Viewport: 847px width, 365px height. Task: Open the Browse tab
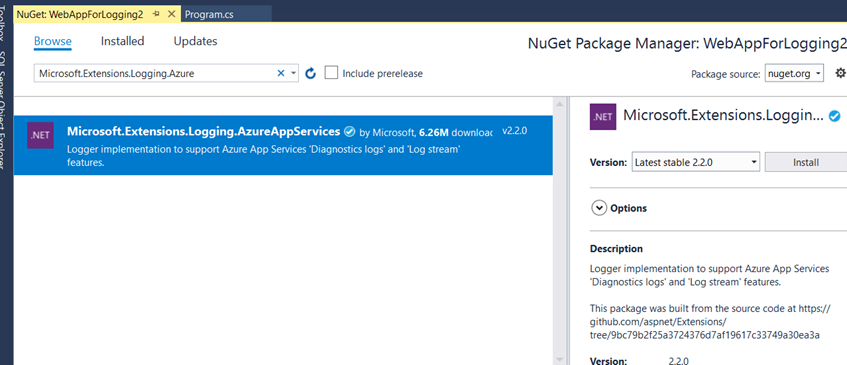point(52,41)
